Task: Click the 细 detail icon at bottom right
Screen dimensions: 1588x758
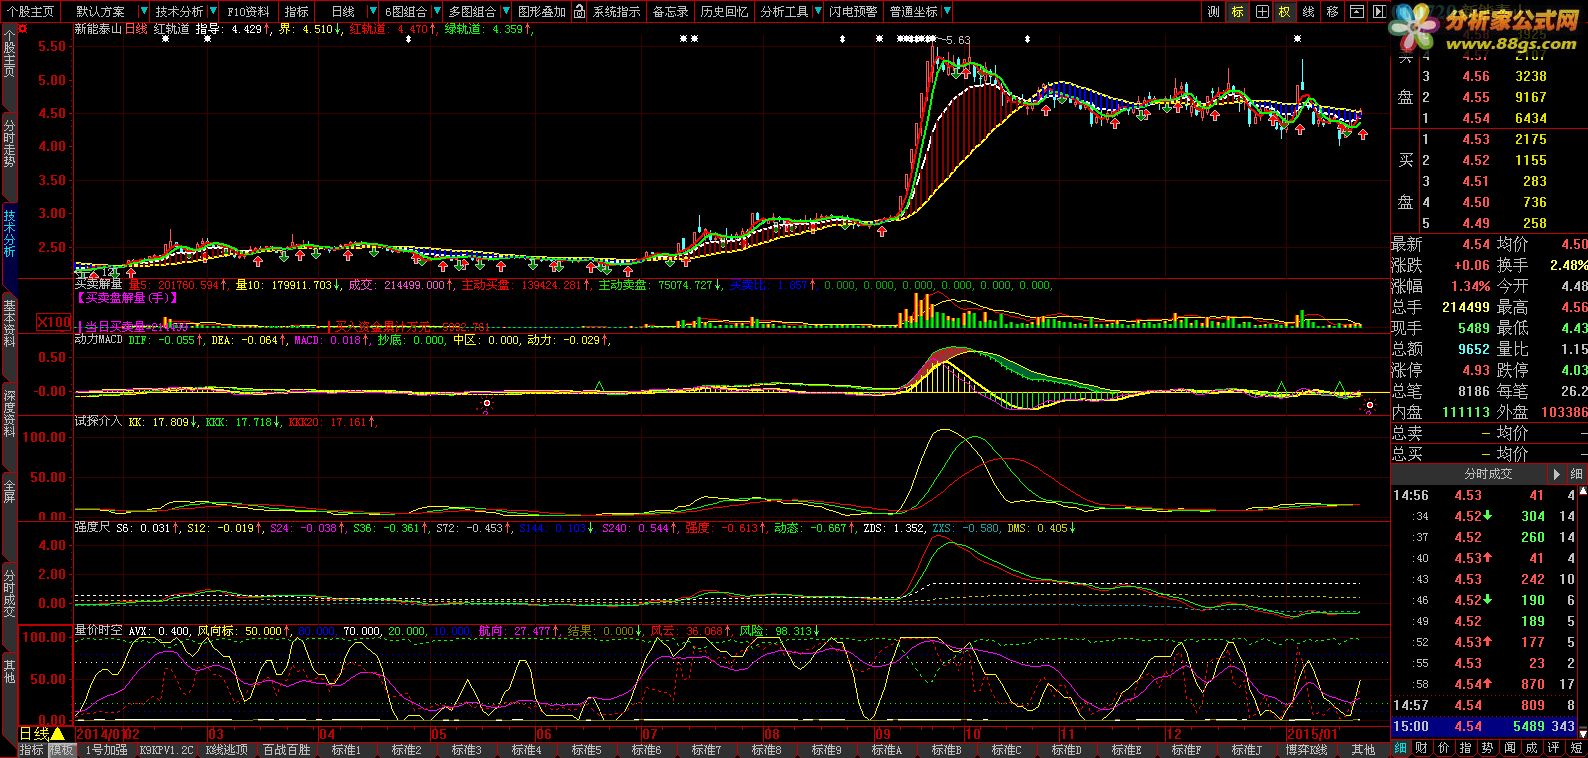Action: (x=1400, y=748)
